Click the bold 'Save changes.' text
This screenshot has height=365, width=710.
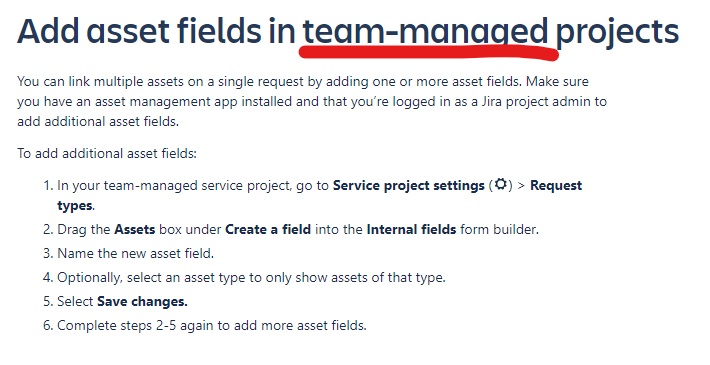tap(142, 302)
